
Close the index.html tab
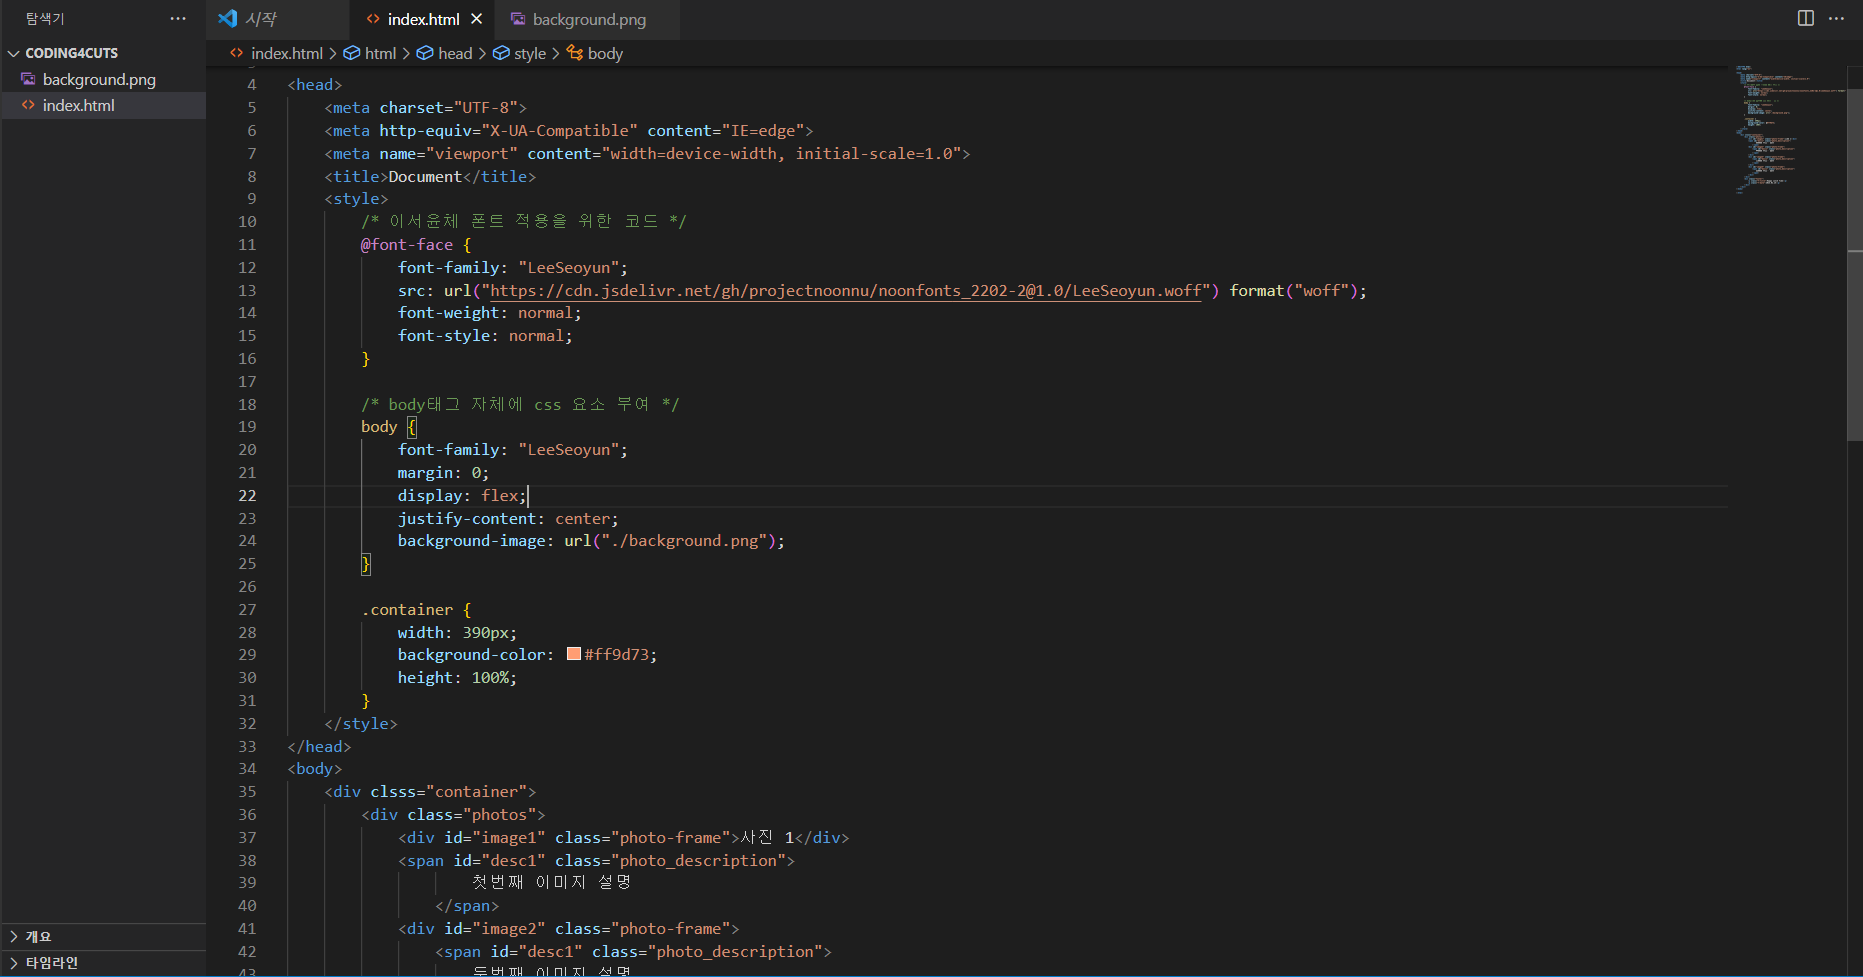click(x=477, y=19)
